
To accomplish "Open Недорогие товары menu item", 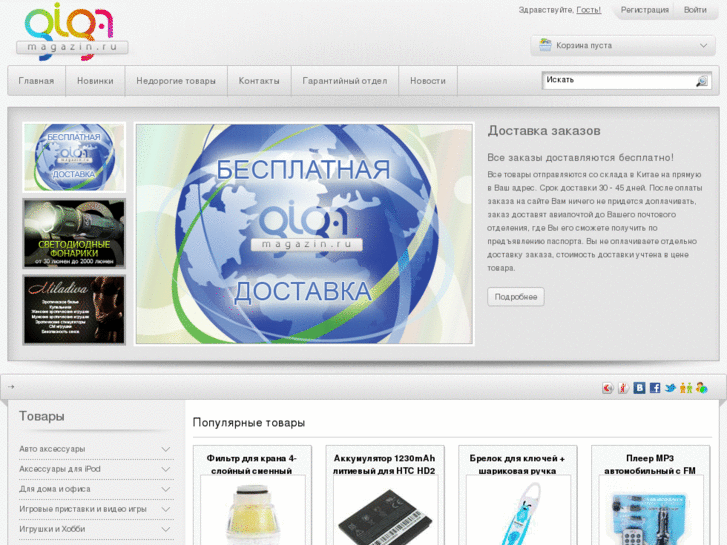I will pos(176,81).
